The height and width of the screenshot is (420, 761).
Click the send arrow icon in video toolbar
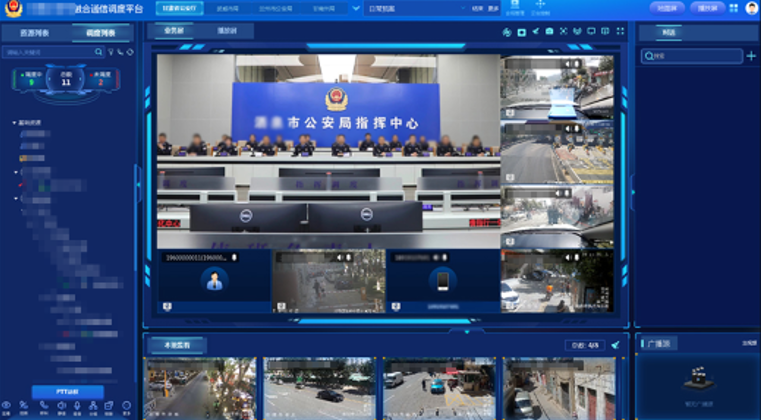tap(535, 32)
